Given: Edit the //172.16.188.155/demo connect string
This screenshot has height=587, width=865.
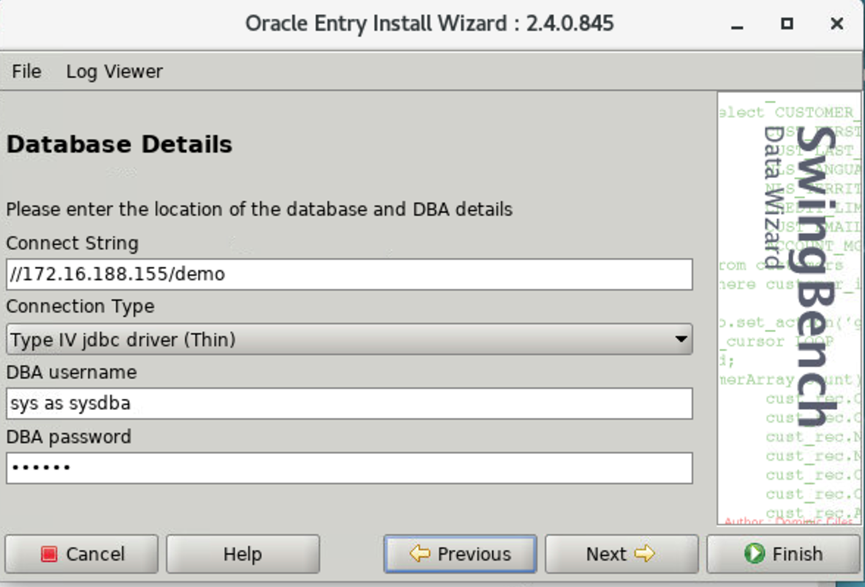Looking at the screenshot, I should [x=350, y=274].
